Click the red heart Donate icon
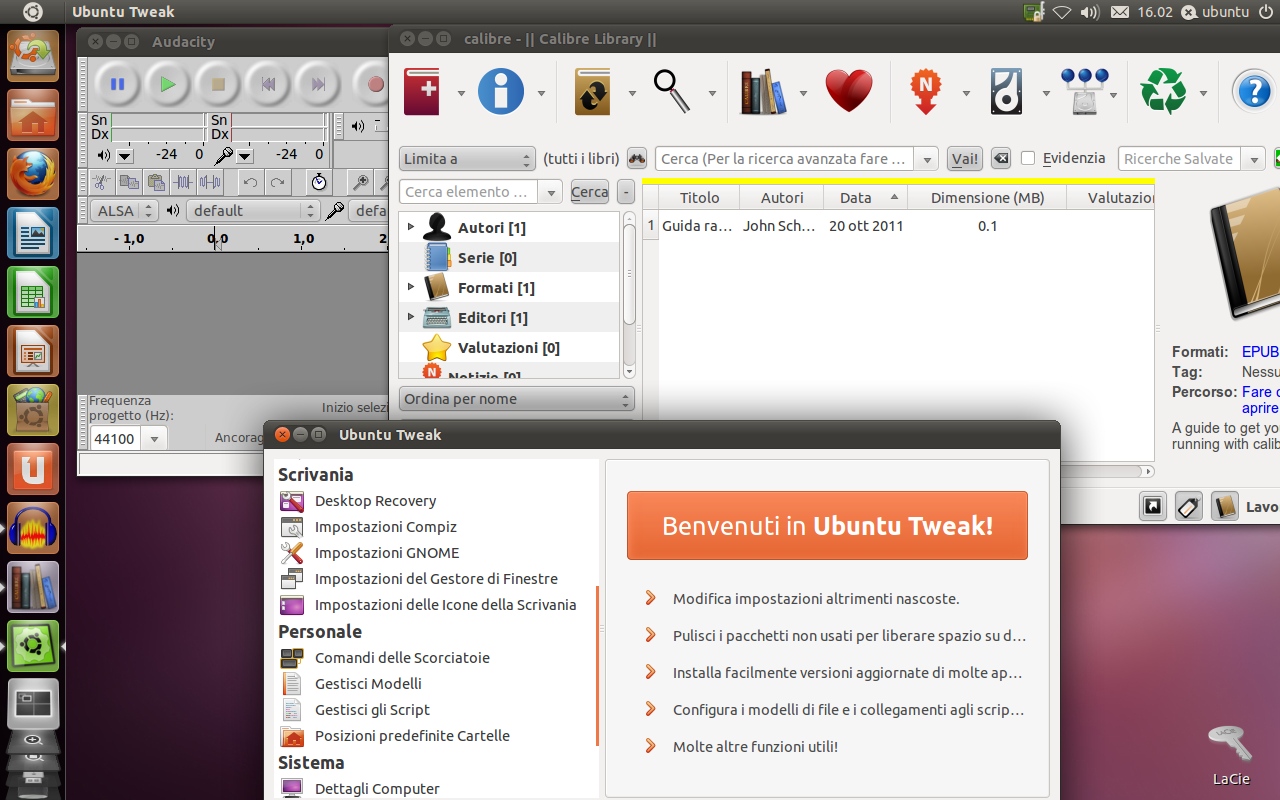 pyautogui.click(x=849, y=92)
